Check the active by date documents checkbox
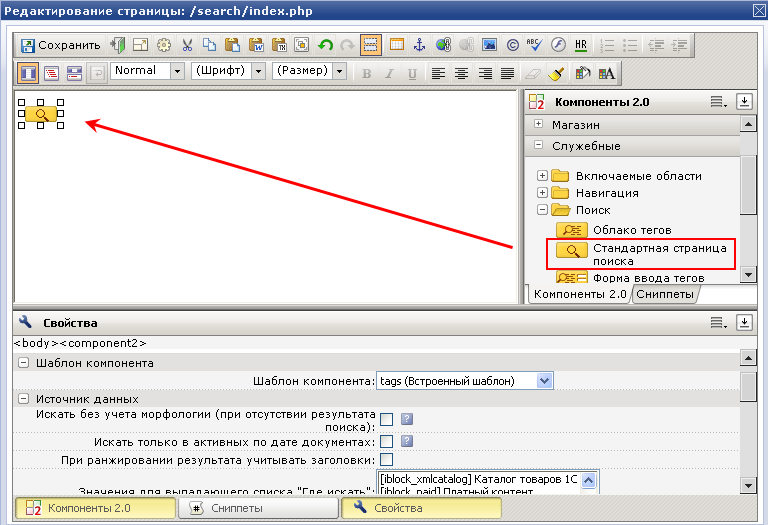The height and width of the screenshot is (525, 768). [386, 442]
